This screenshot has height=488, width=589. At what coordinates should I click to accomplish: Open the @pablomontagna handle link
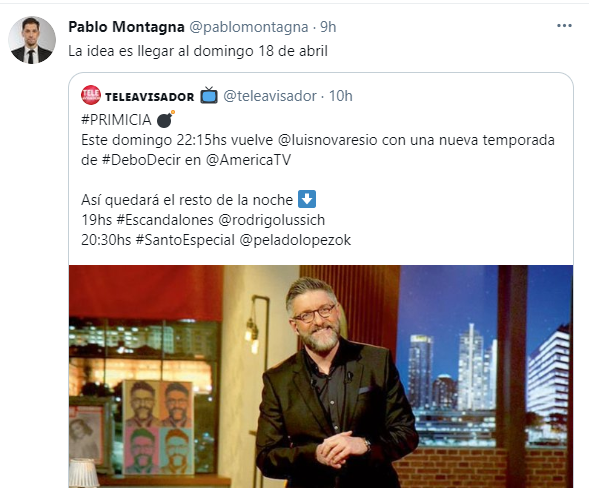[248, 27]
